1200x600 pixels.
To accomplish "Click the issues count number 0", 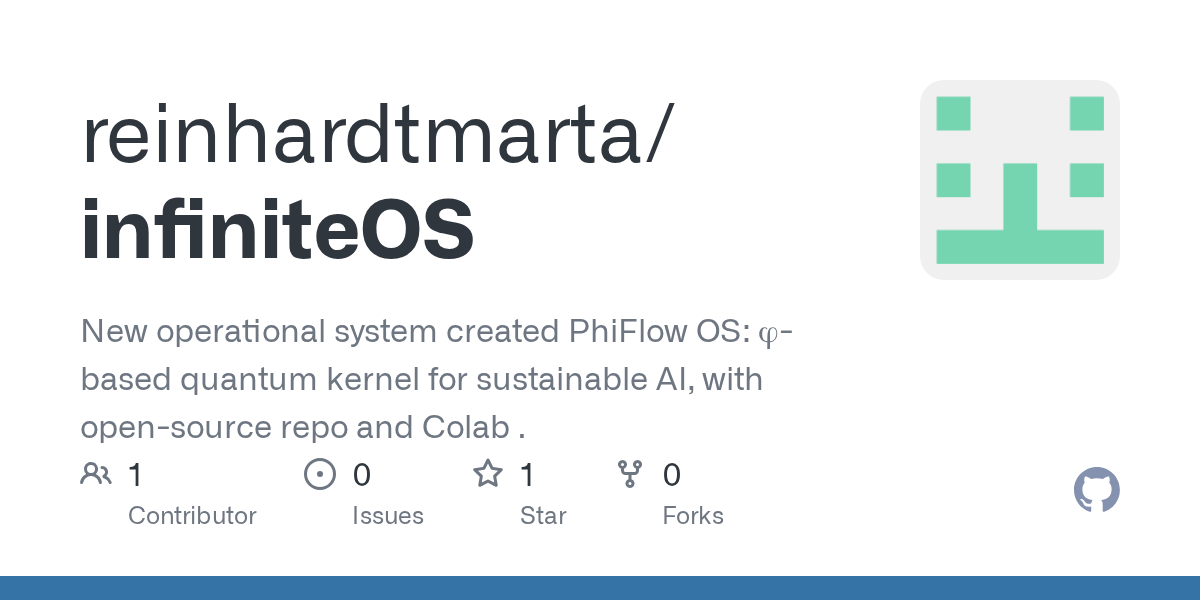I will pyautogui.click(x=362, y=475).
